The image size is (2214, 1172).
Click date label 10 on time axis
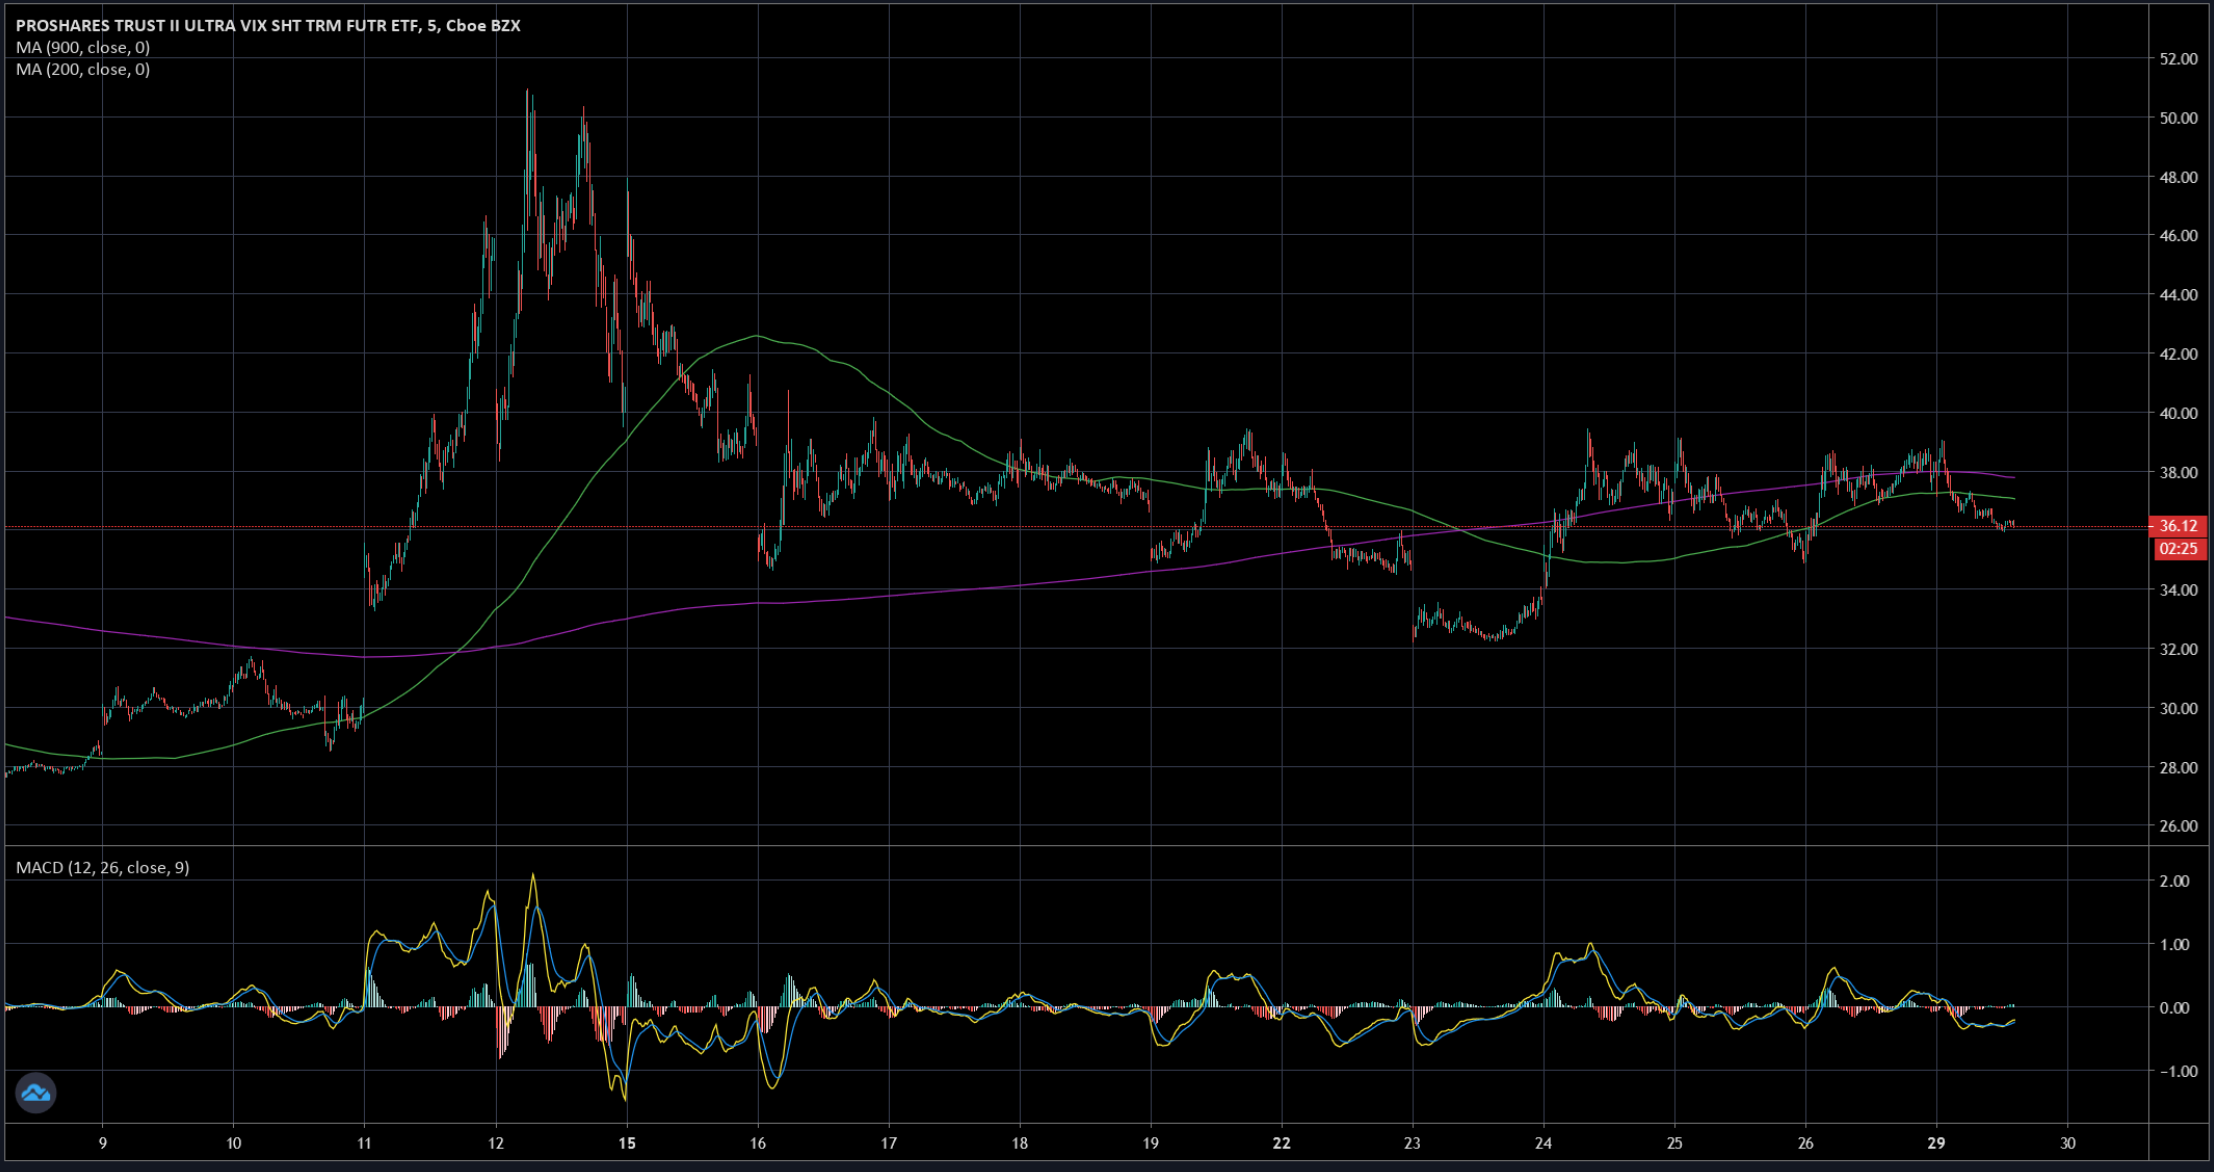click(233, 1144)
